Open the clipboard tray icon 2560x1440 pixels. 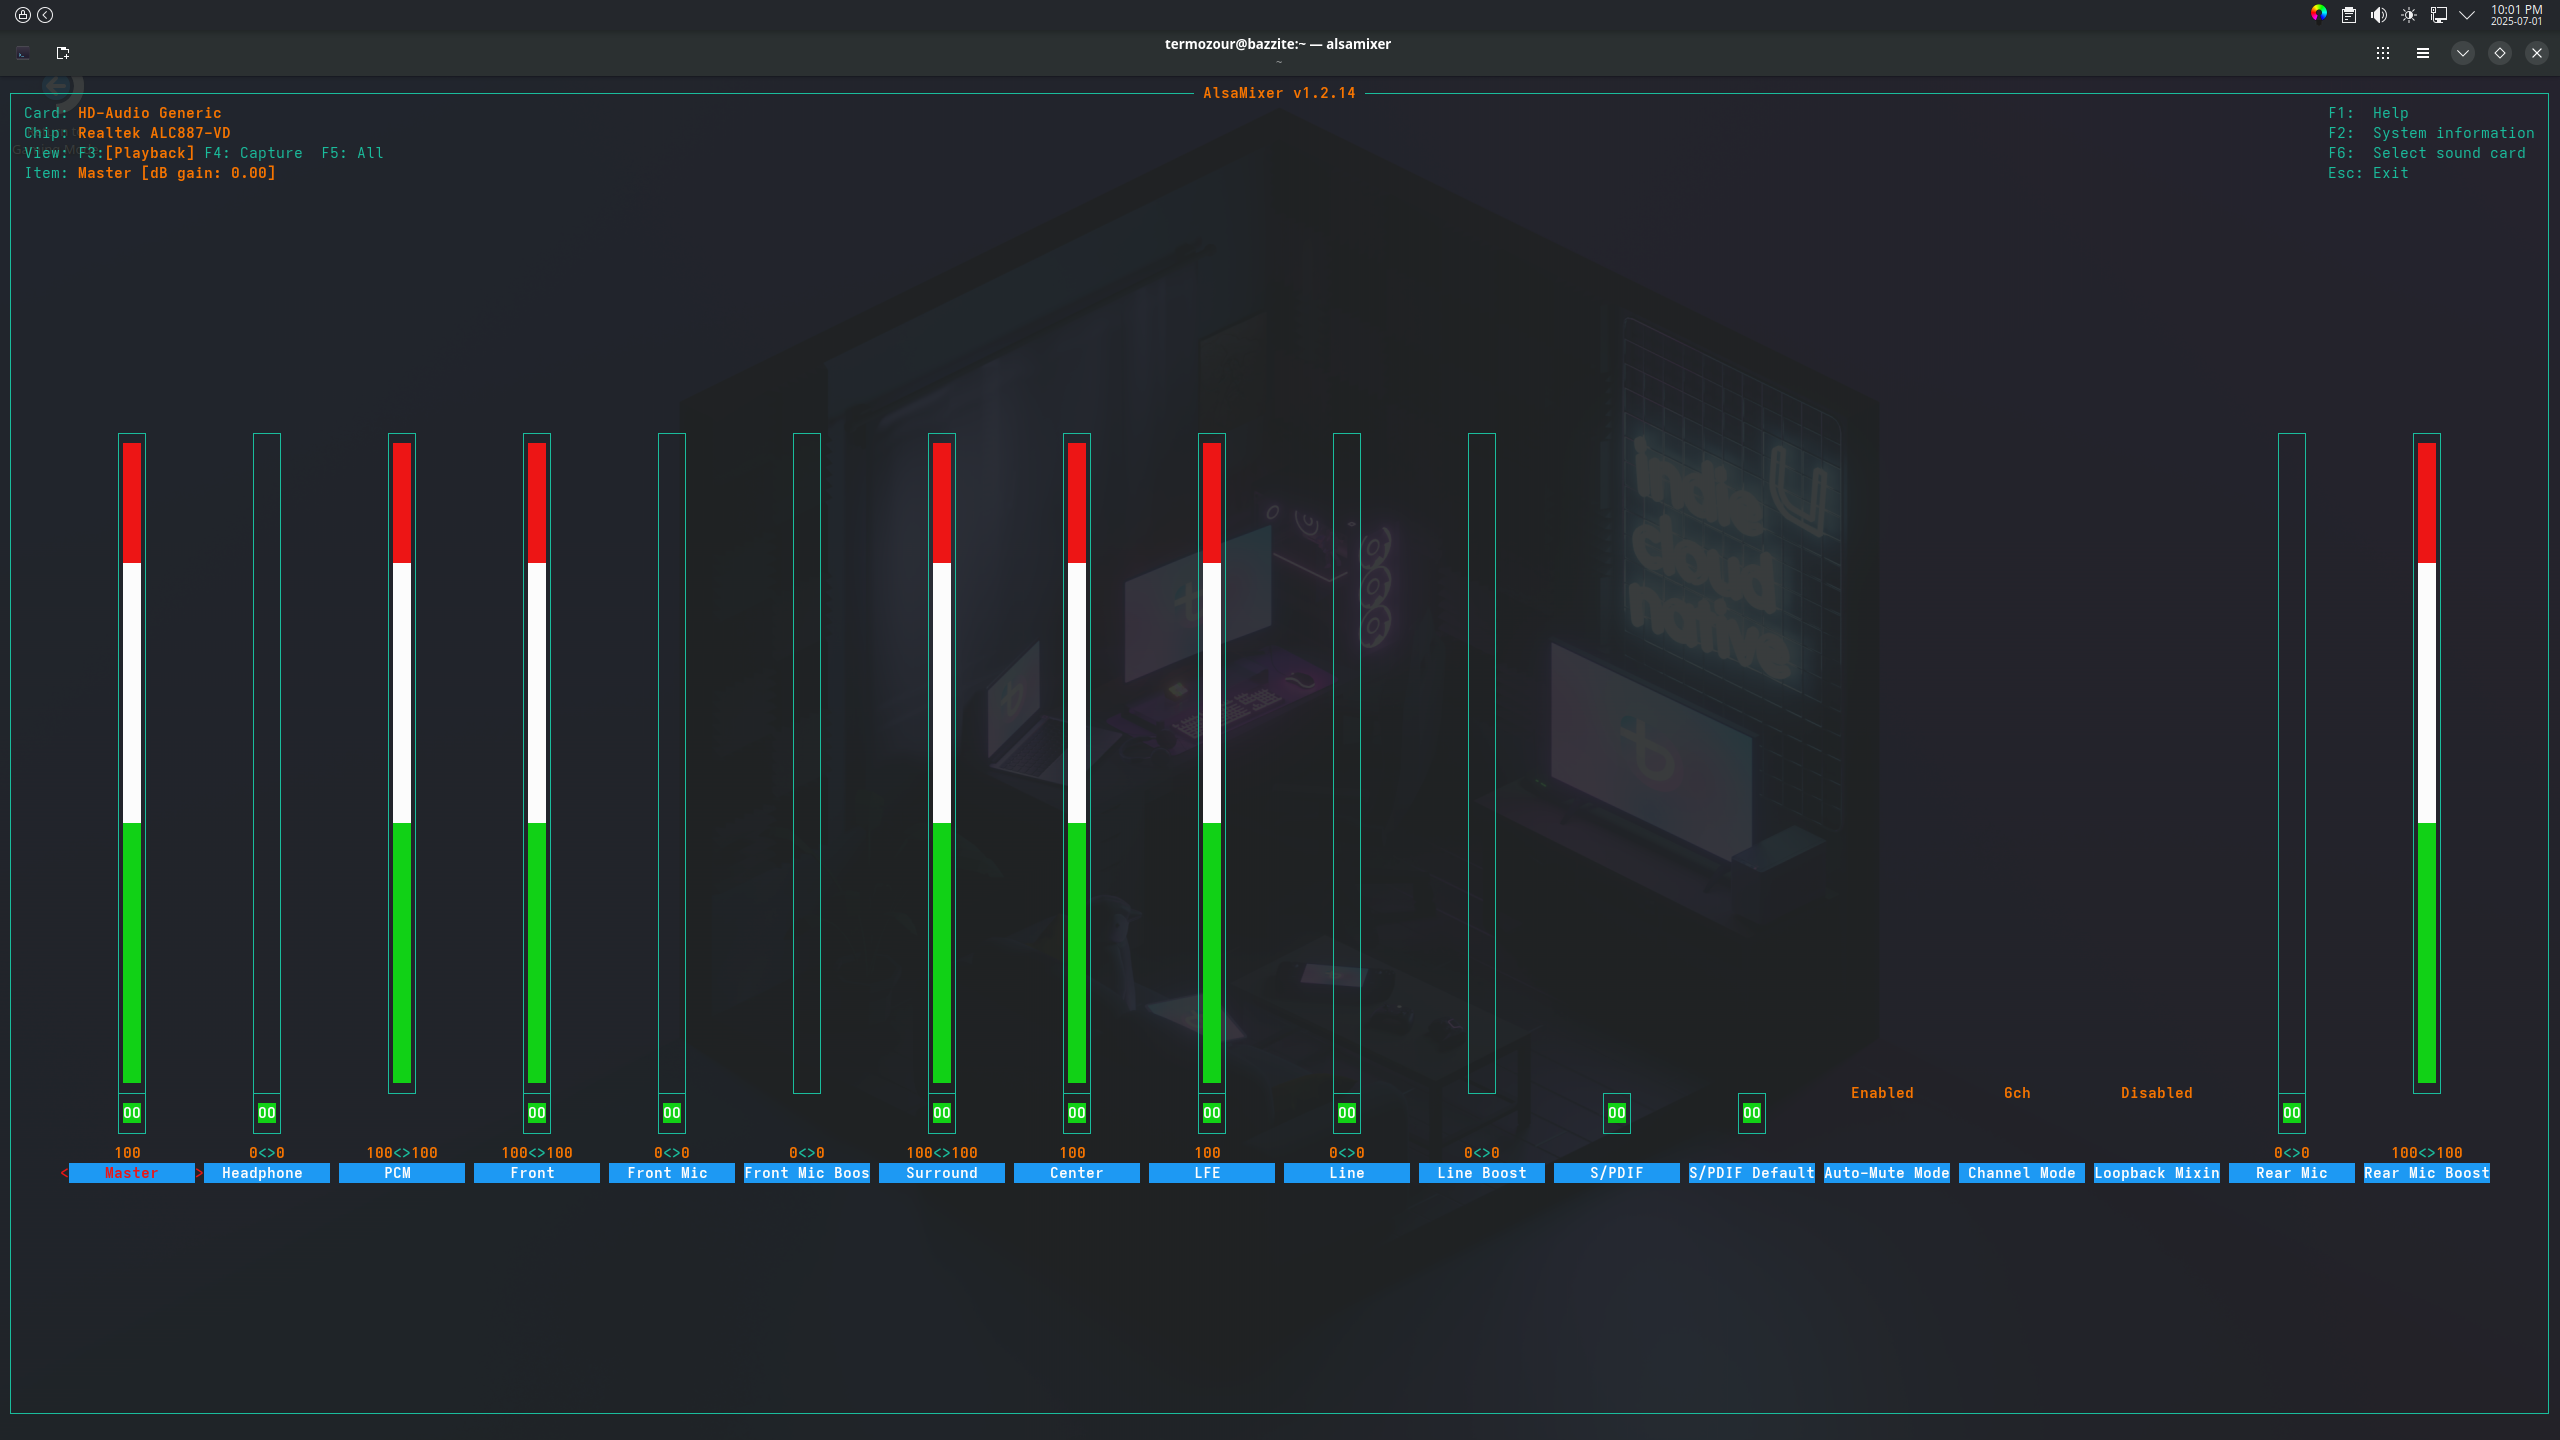(x=2349, y=15)
